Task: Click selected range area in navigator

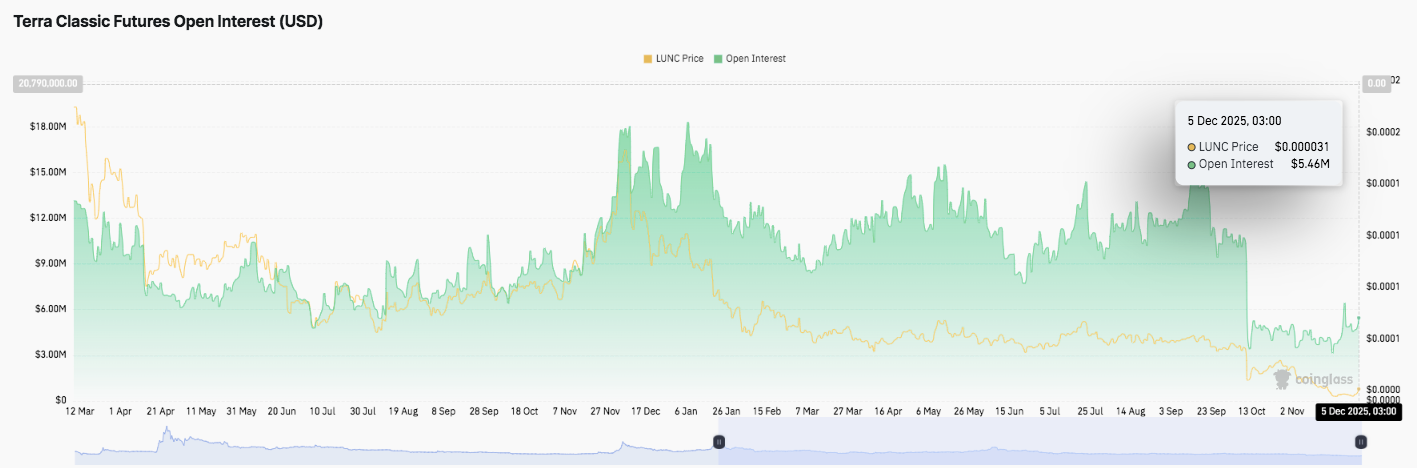Action: click(x=1040, y=441)
